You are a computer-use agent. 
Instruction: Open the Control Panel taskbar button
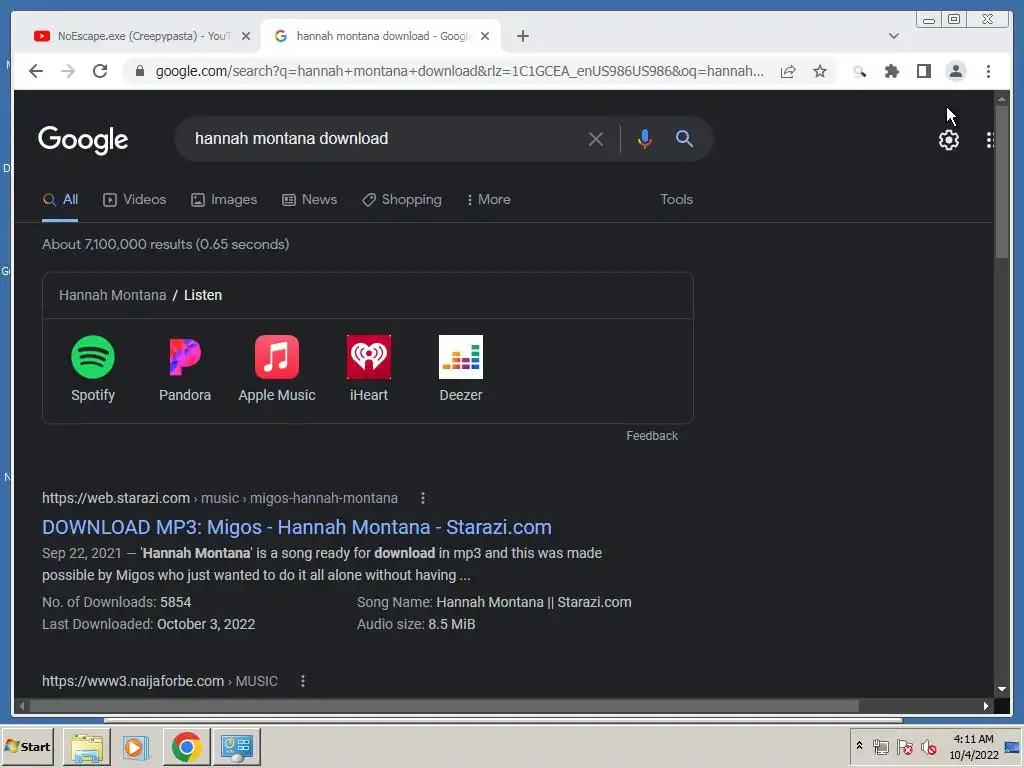(x=236, y=746)
